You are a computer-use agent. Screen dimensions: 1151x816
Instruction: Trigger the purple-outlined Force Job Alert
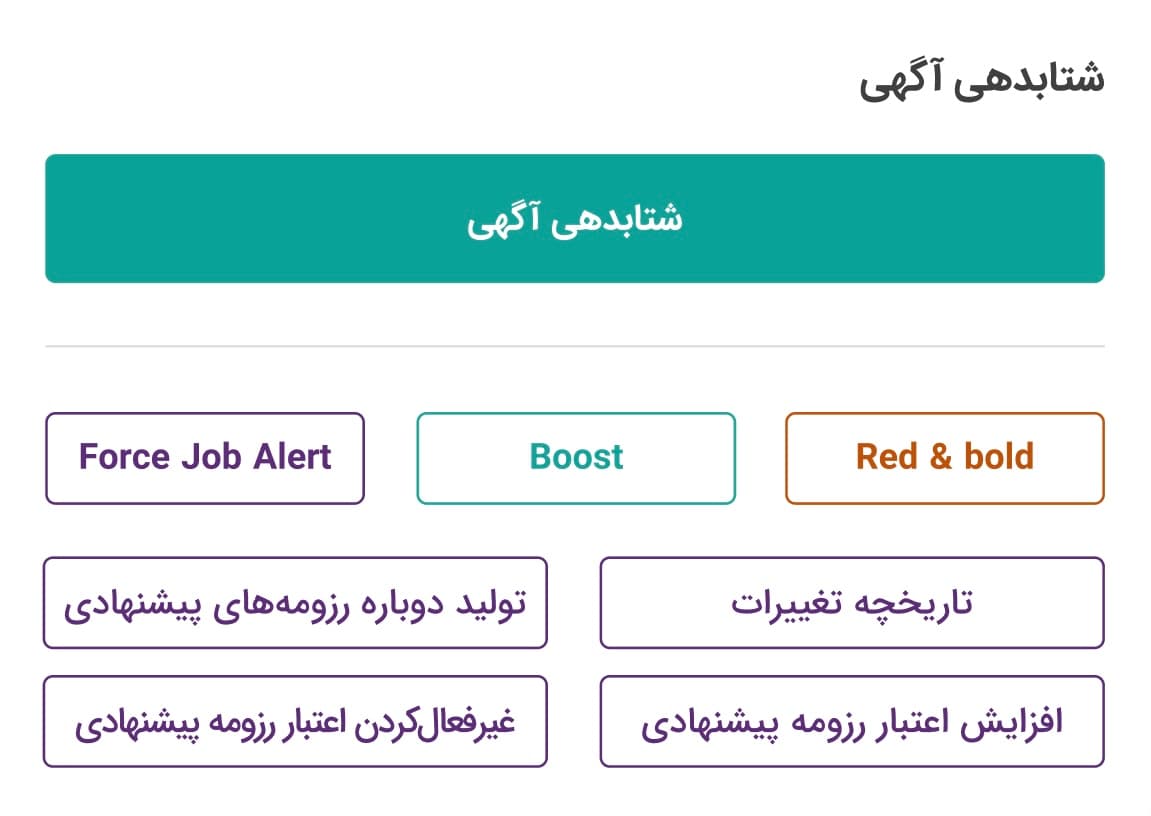205,458
